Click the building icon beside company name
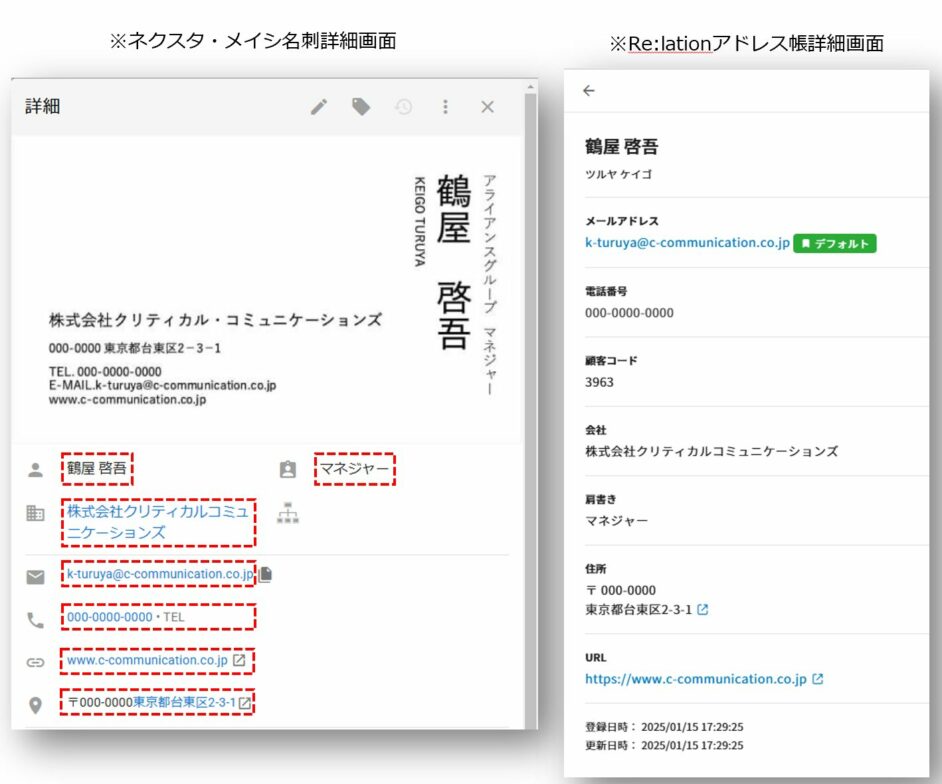This screenshot has height=784, width=942. tap(35, 513)
